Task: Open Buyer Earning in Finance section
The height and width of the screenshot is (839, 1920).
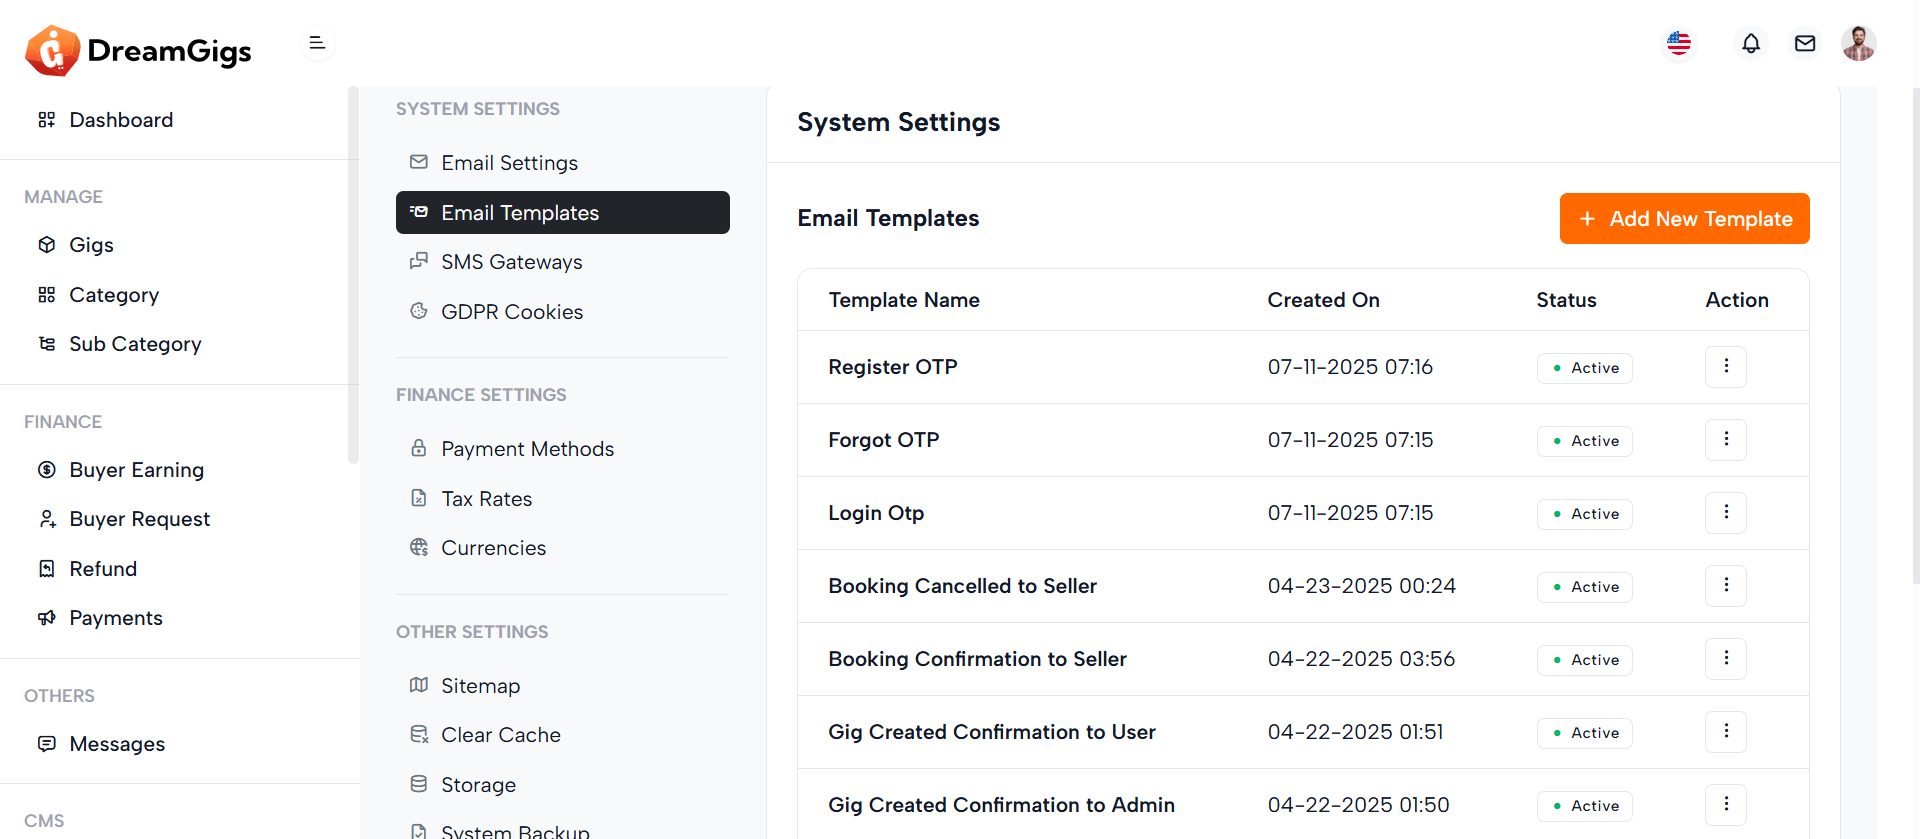Action: [x=136, y=470]
